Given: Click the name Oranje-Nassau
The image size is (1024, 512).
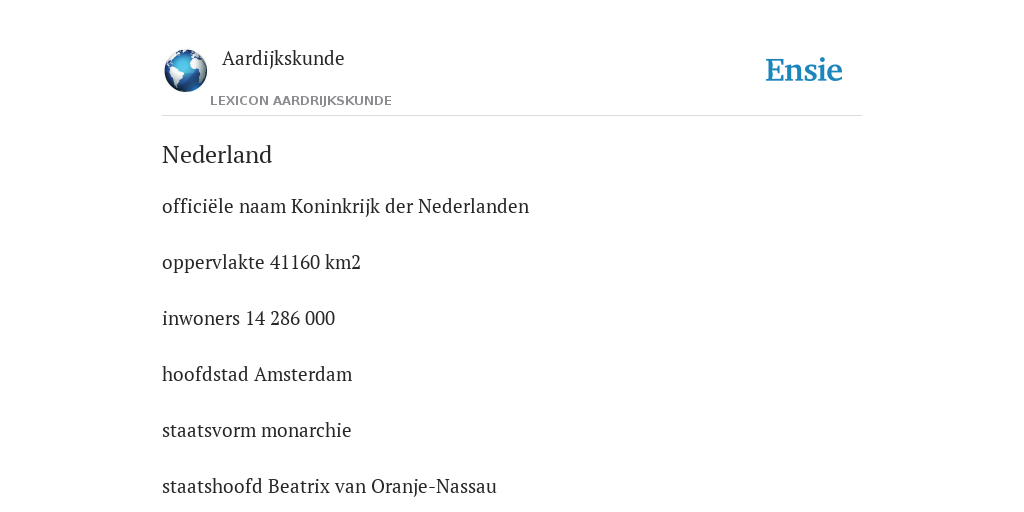Looking at the screenshot, I should pyautogui.click(x=434, y=487).
